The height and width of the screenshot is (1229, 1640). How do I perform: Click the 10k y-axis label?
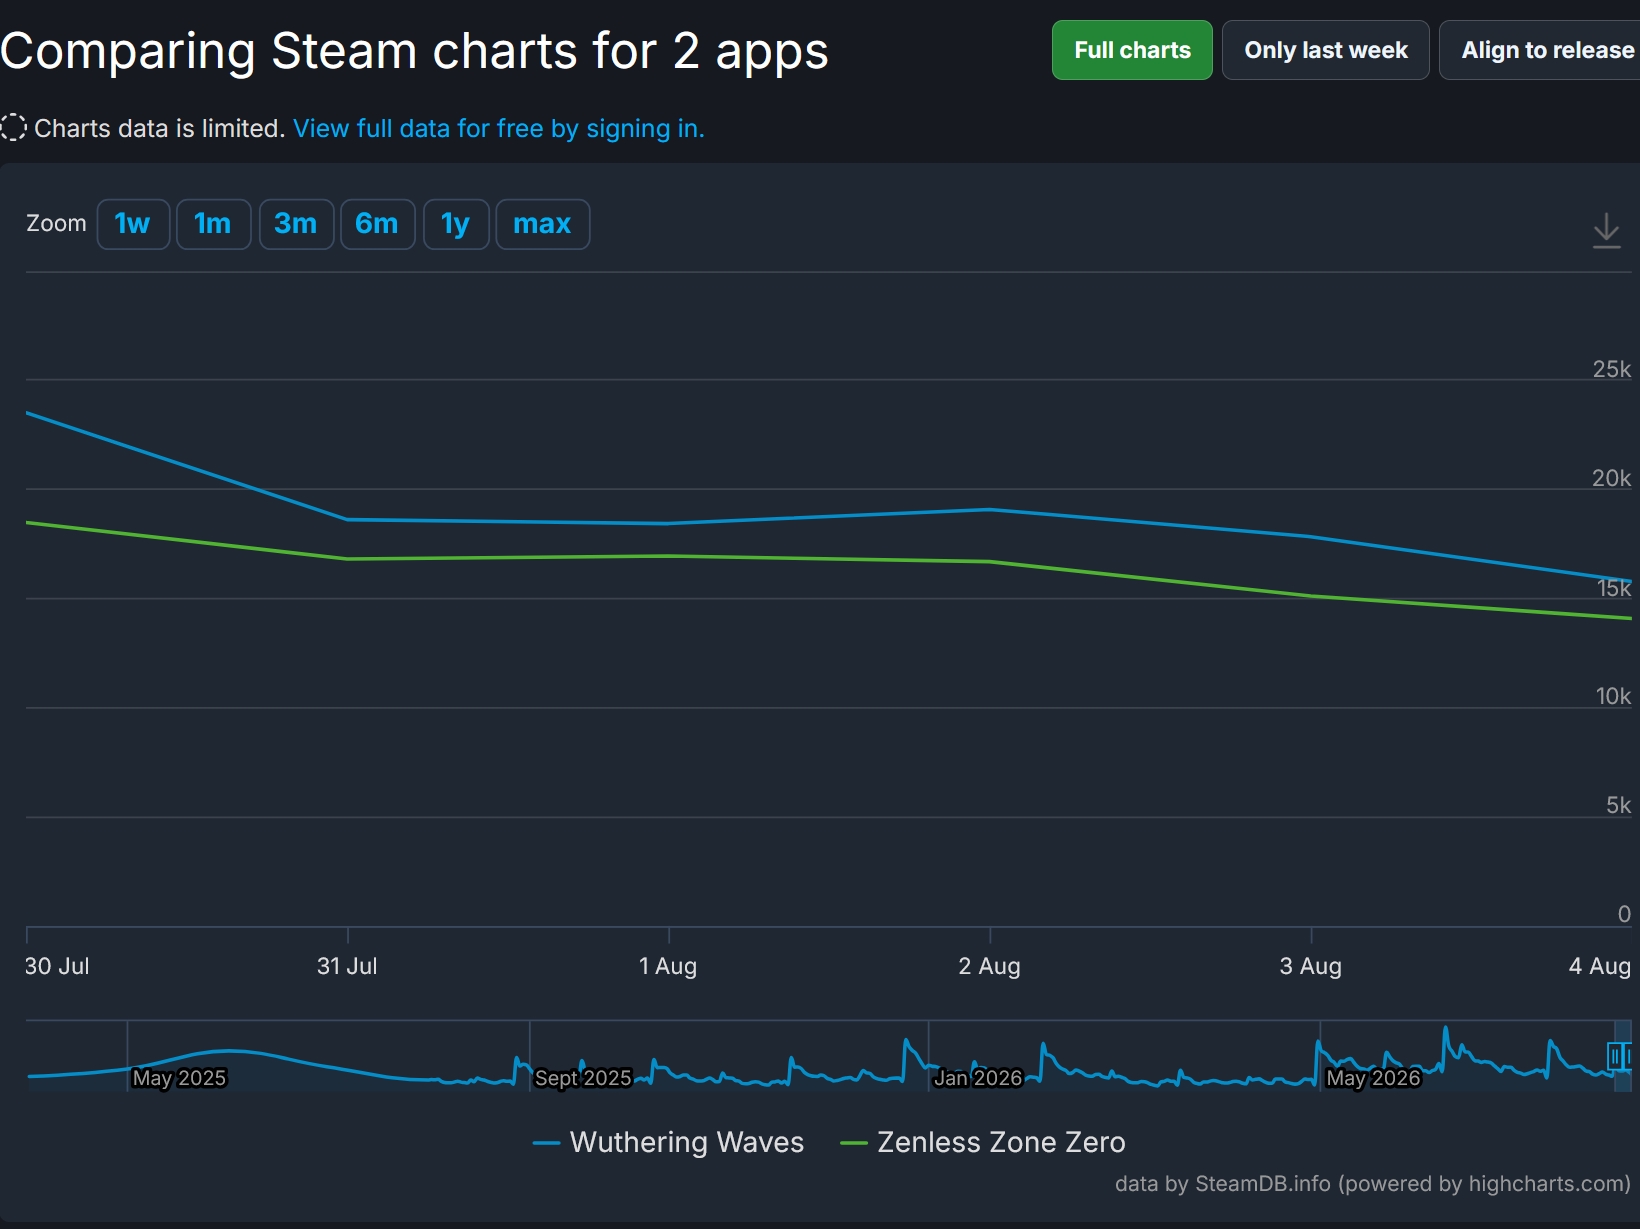(1613, 696)
